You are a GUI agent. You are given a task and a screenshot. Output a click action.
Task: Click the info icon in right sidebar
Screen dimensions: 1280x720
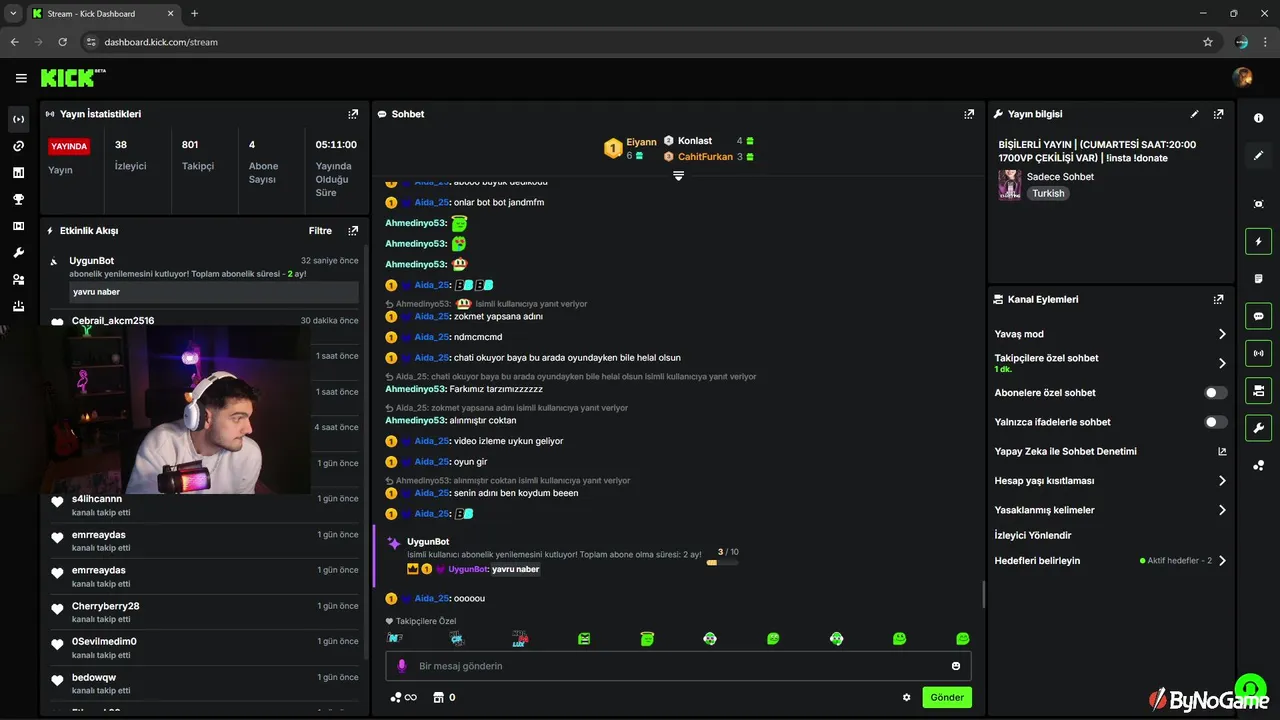tap(1258, 118)
